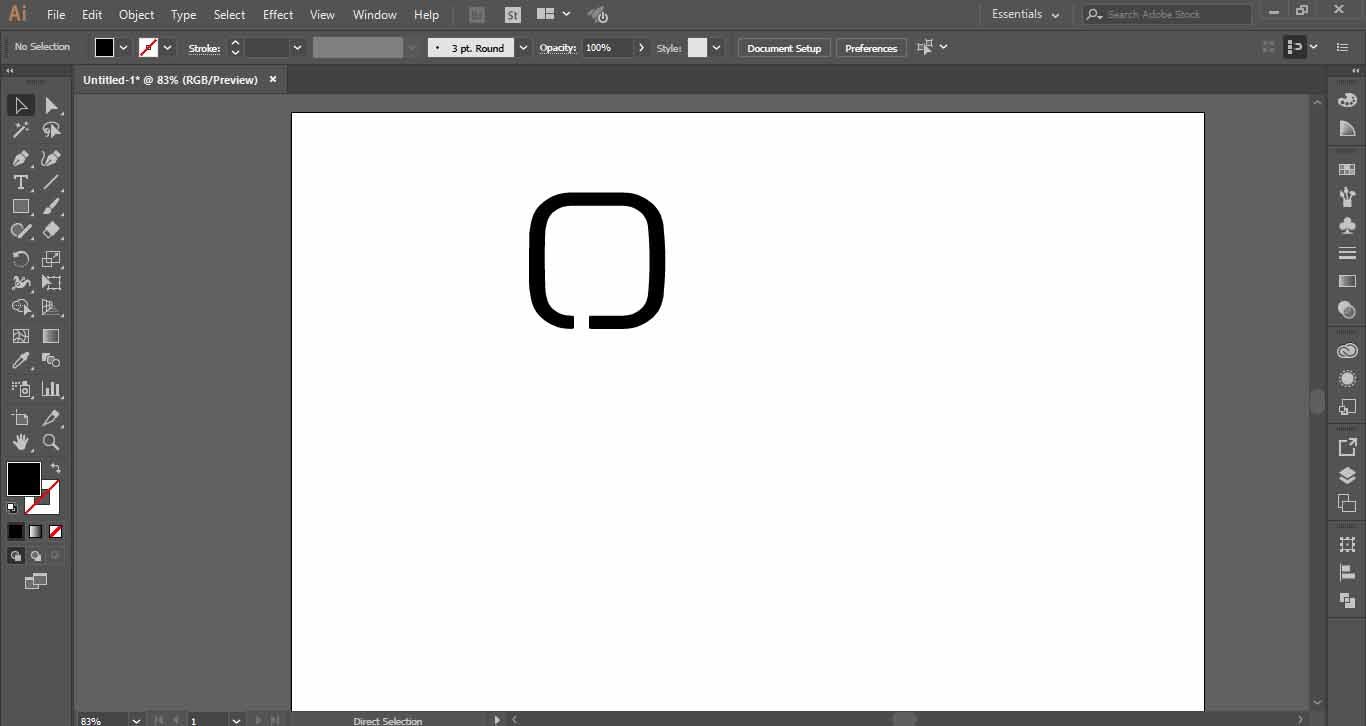This screenshot has width=1366, height=726.
Task: Open the Type menu
Action: tap(184, 15)
